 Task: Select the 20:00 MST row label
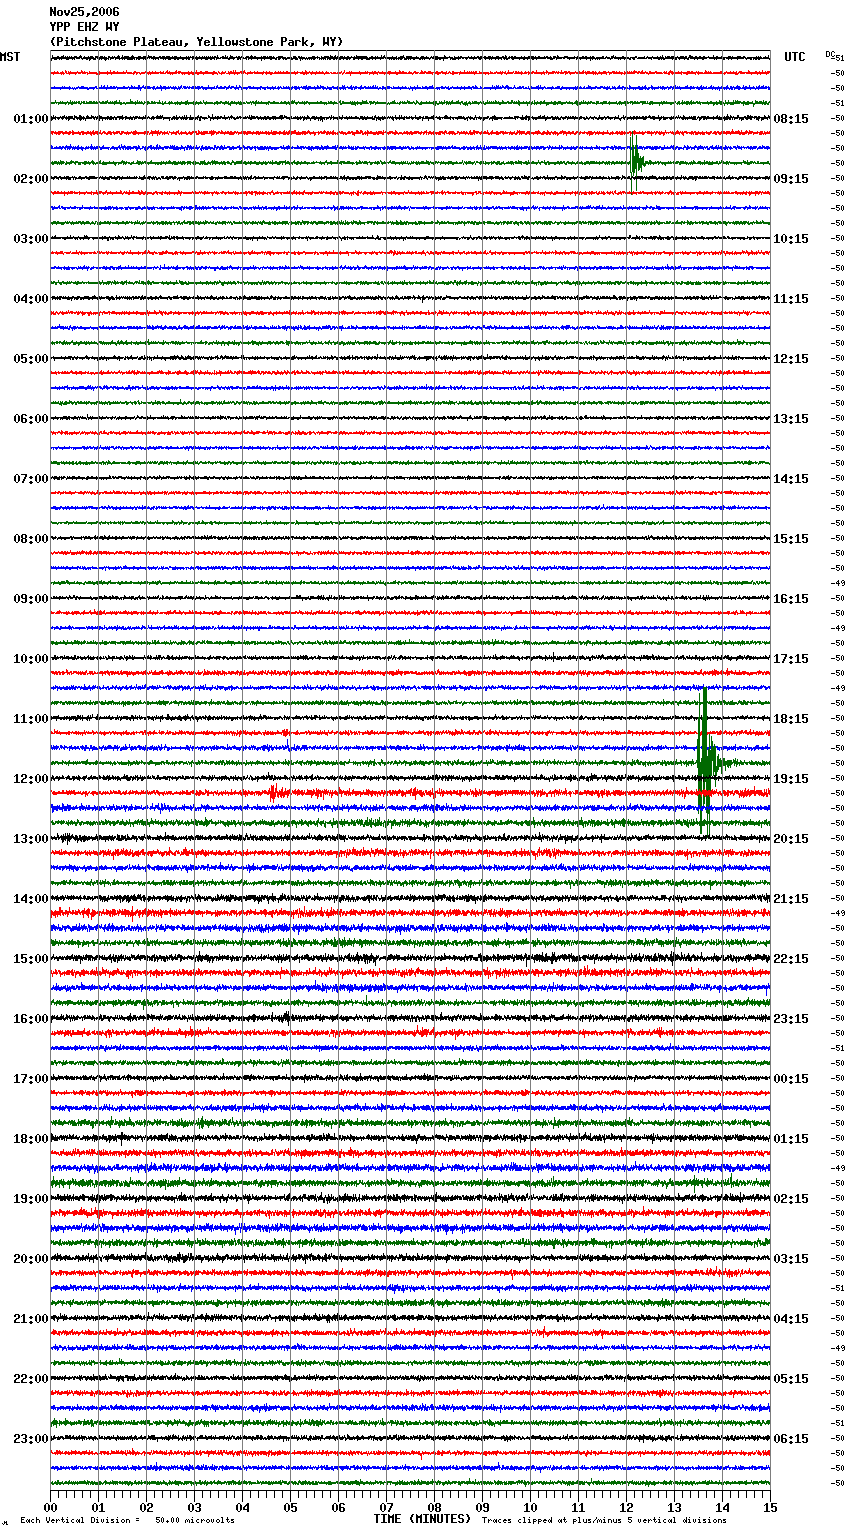[31, 1259]
